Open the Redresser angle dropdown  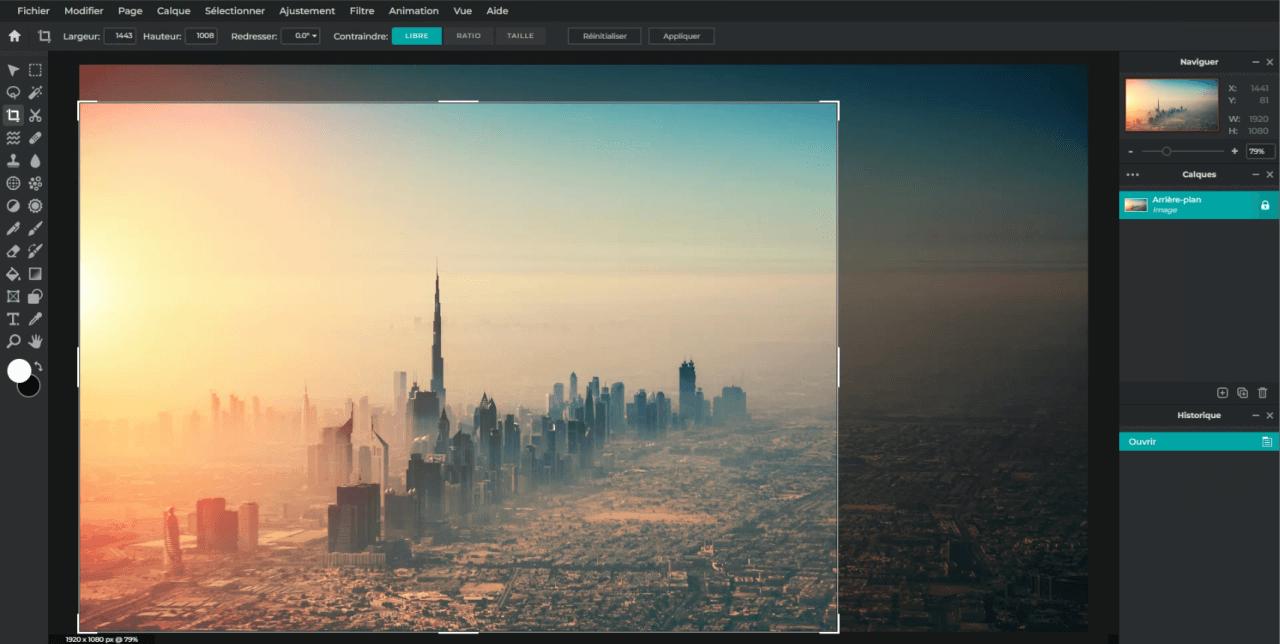(300, 36)
